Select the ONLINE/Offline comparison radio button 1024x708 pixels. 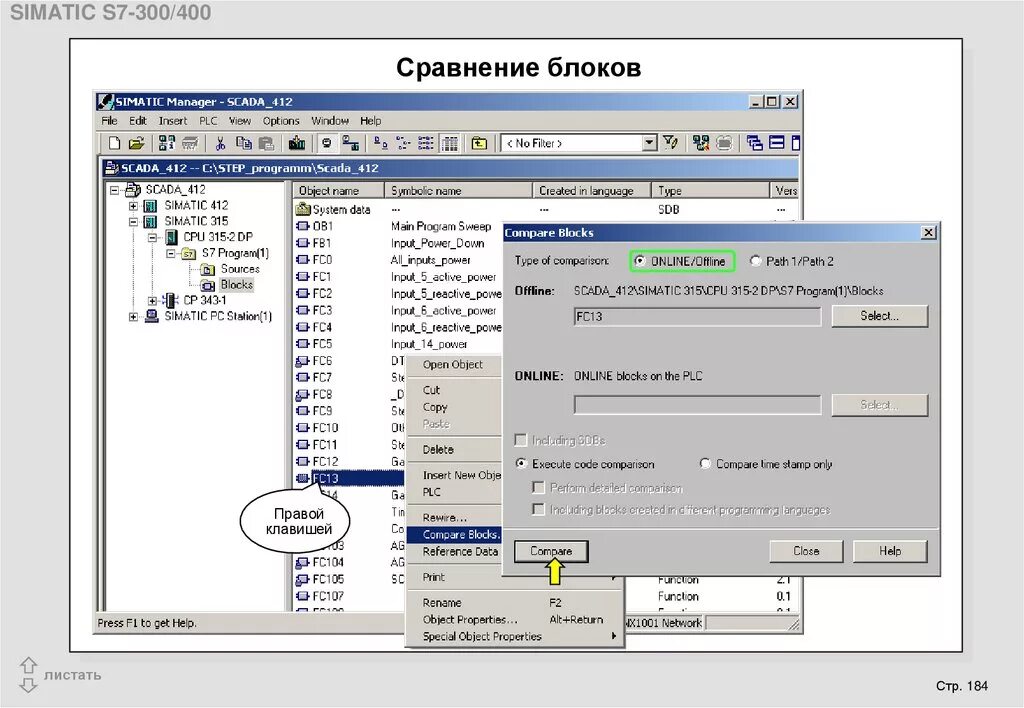pos(640,261)
